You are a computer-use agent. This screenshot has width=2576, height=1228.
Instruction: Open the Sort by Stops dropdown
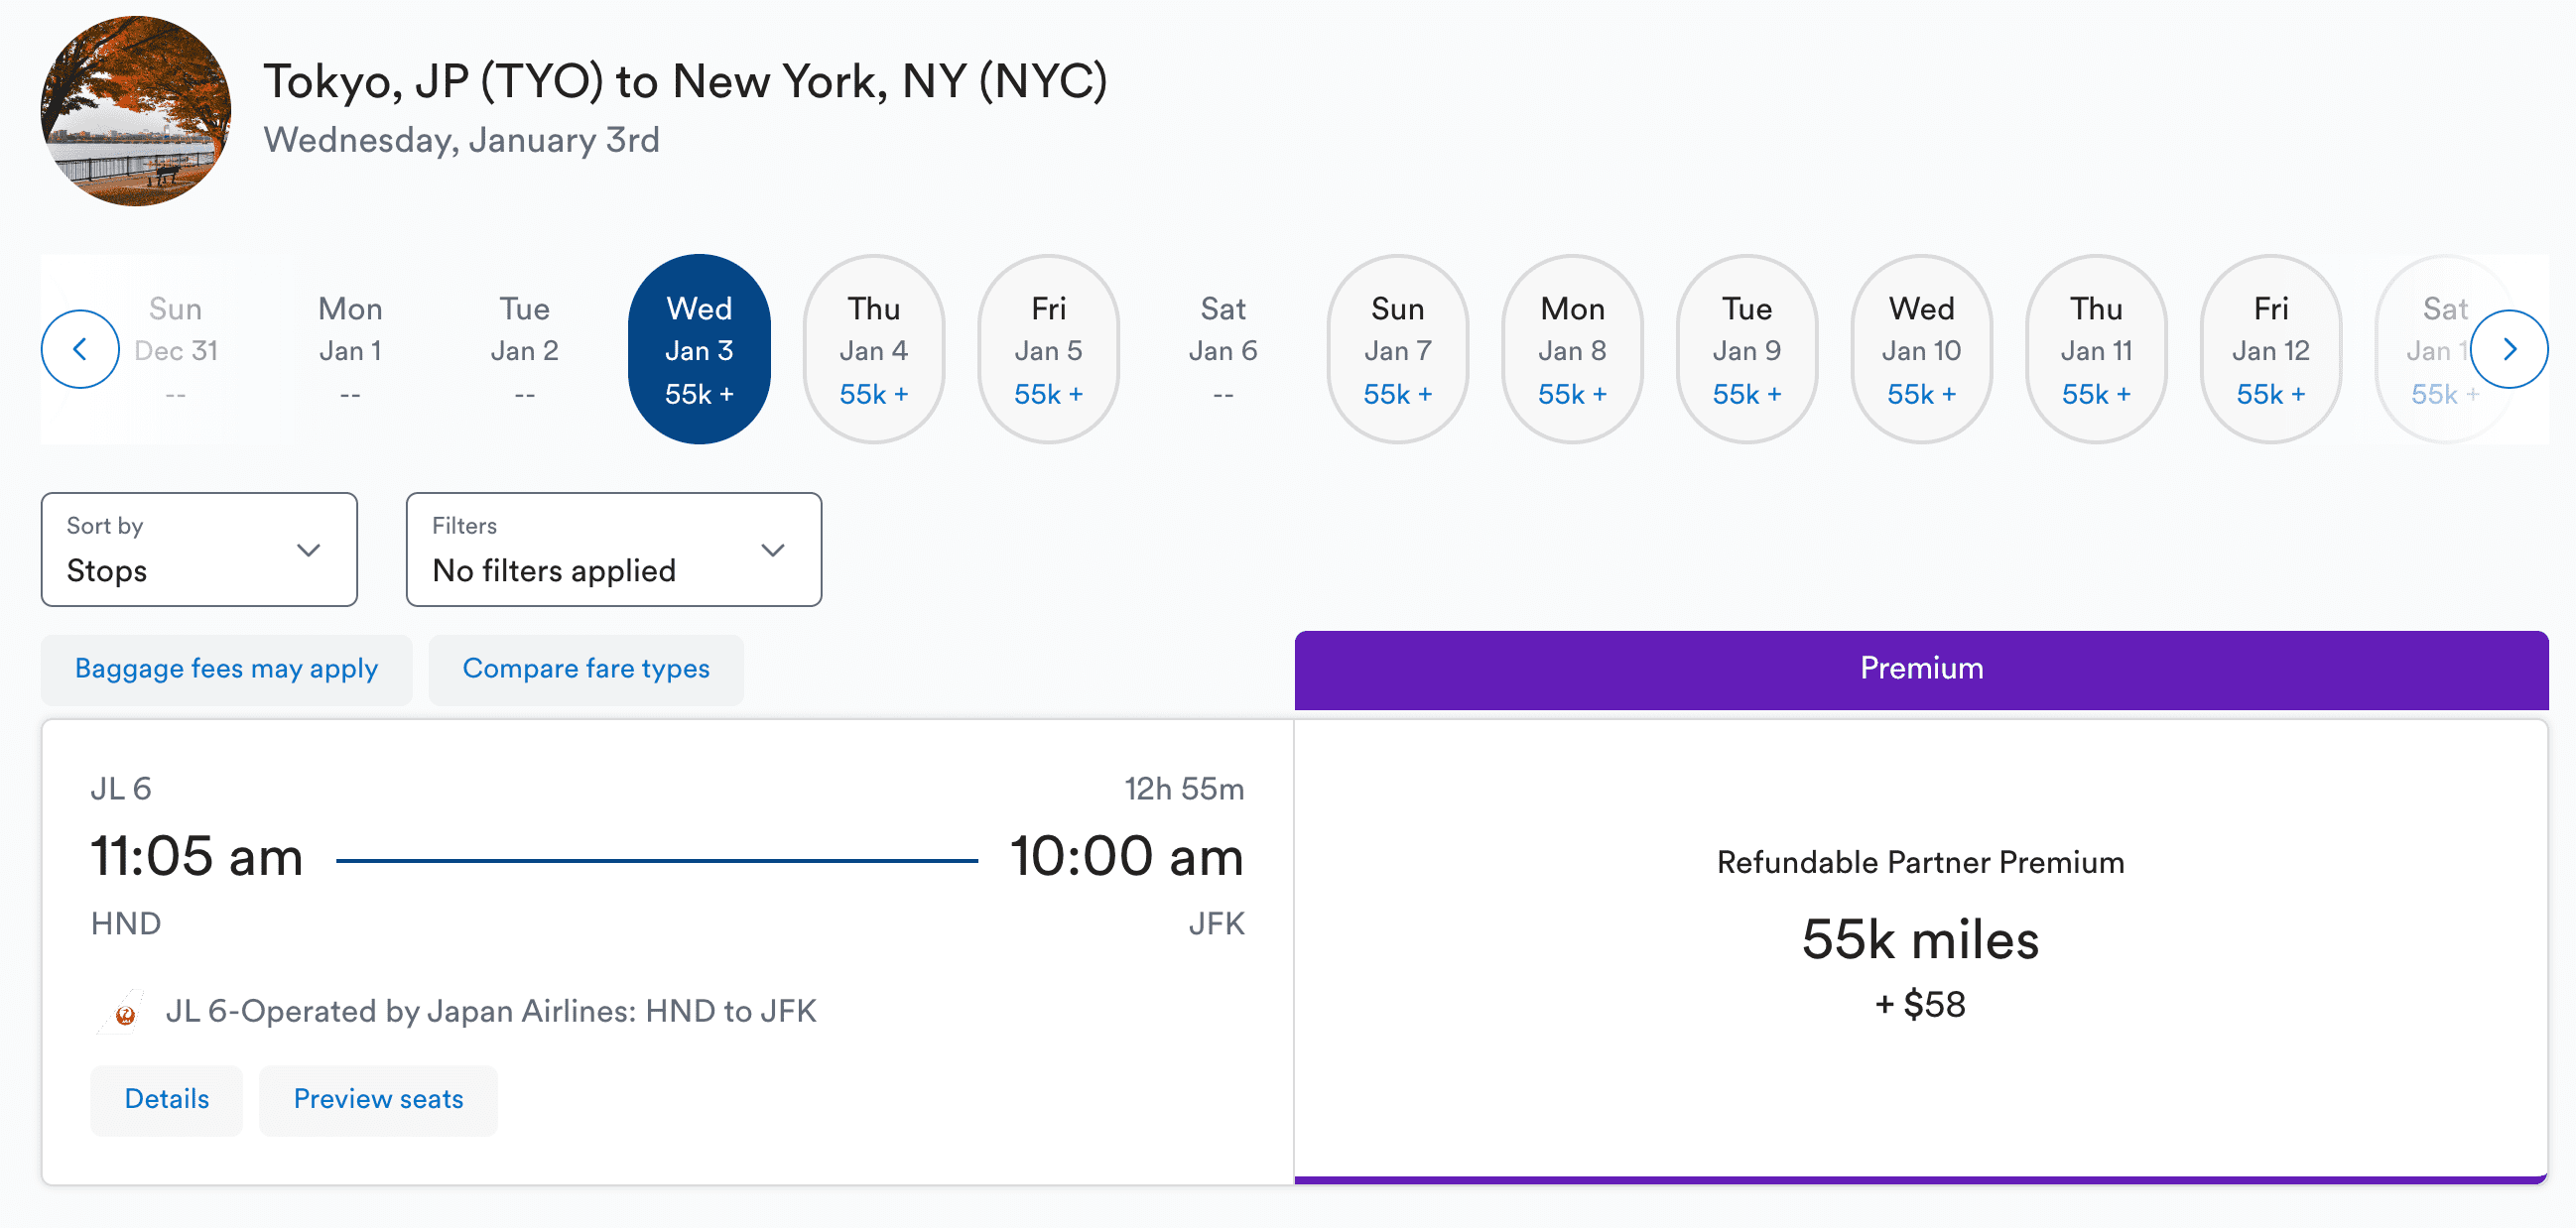199,549
